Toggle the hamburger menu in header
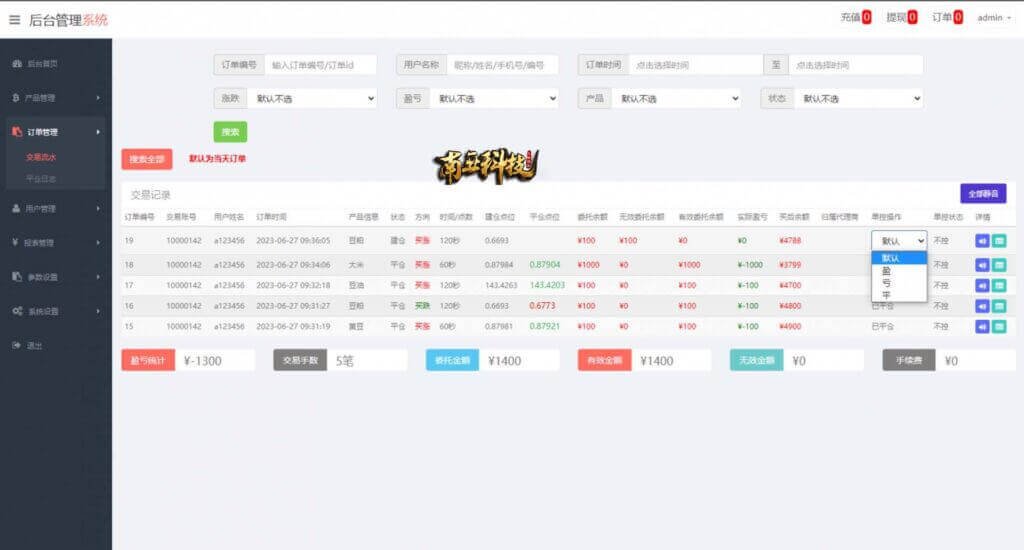This screenshot has width=1024, height=550. click(x=14, y=19)
